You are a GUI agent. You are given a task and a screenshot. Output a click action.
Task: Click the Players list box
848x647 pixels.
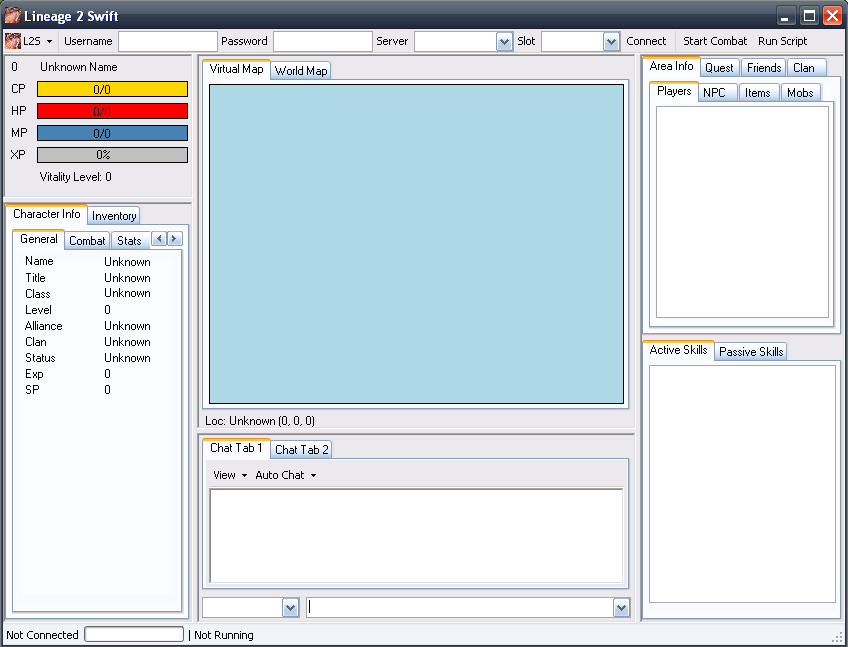point(742,212)
